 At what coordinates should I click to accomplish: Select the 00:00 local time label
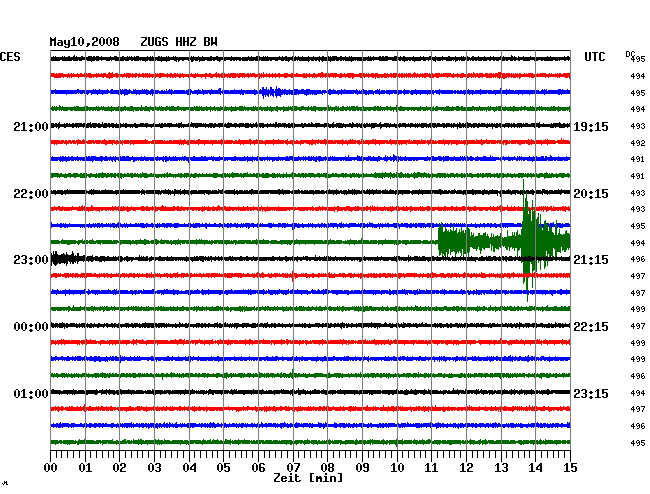click(x=31, y=327)
